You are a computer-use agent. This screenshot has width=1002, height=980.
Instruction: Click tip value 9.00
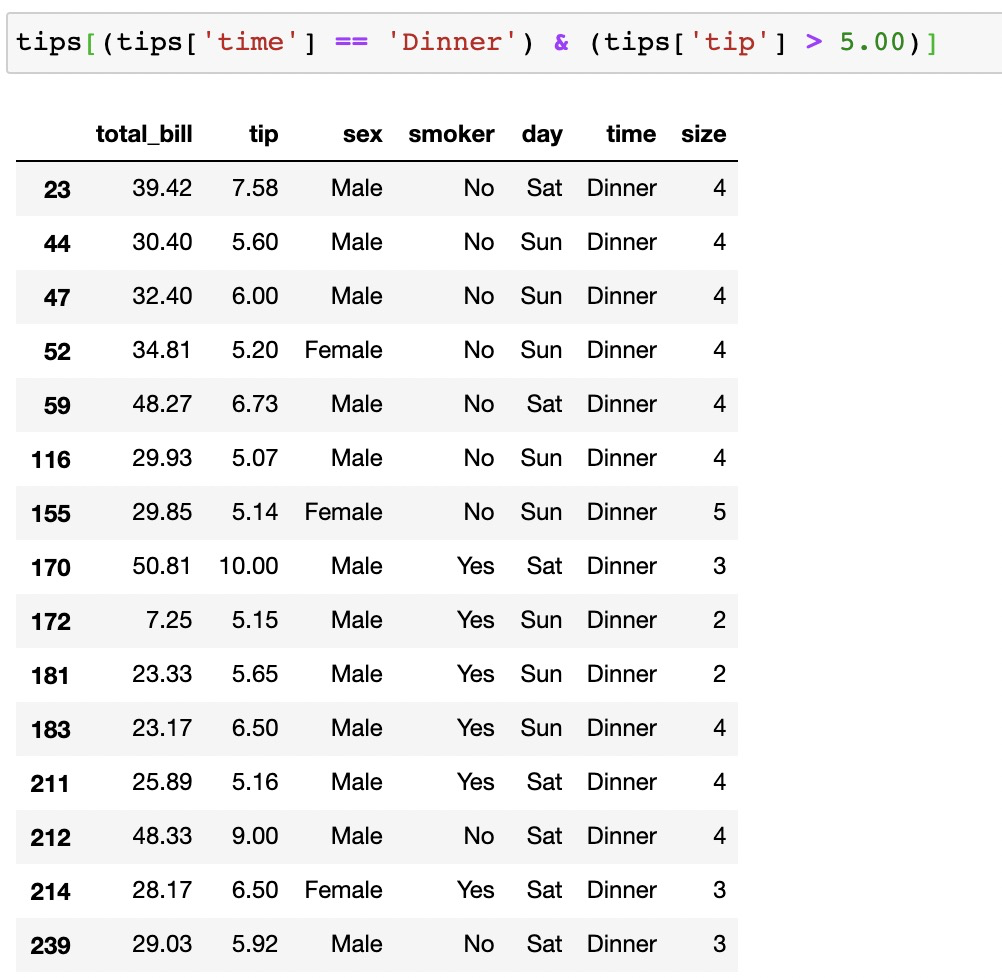click(x=254, y=836)
